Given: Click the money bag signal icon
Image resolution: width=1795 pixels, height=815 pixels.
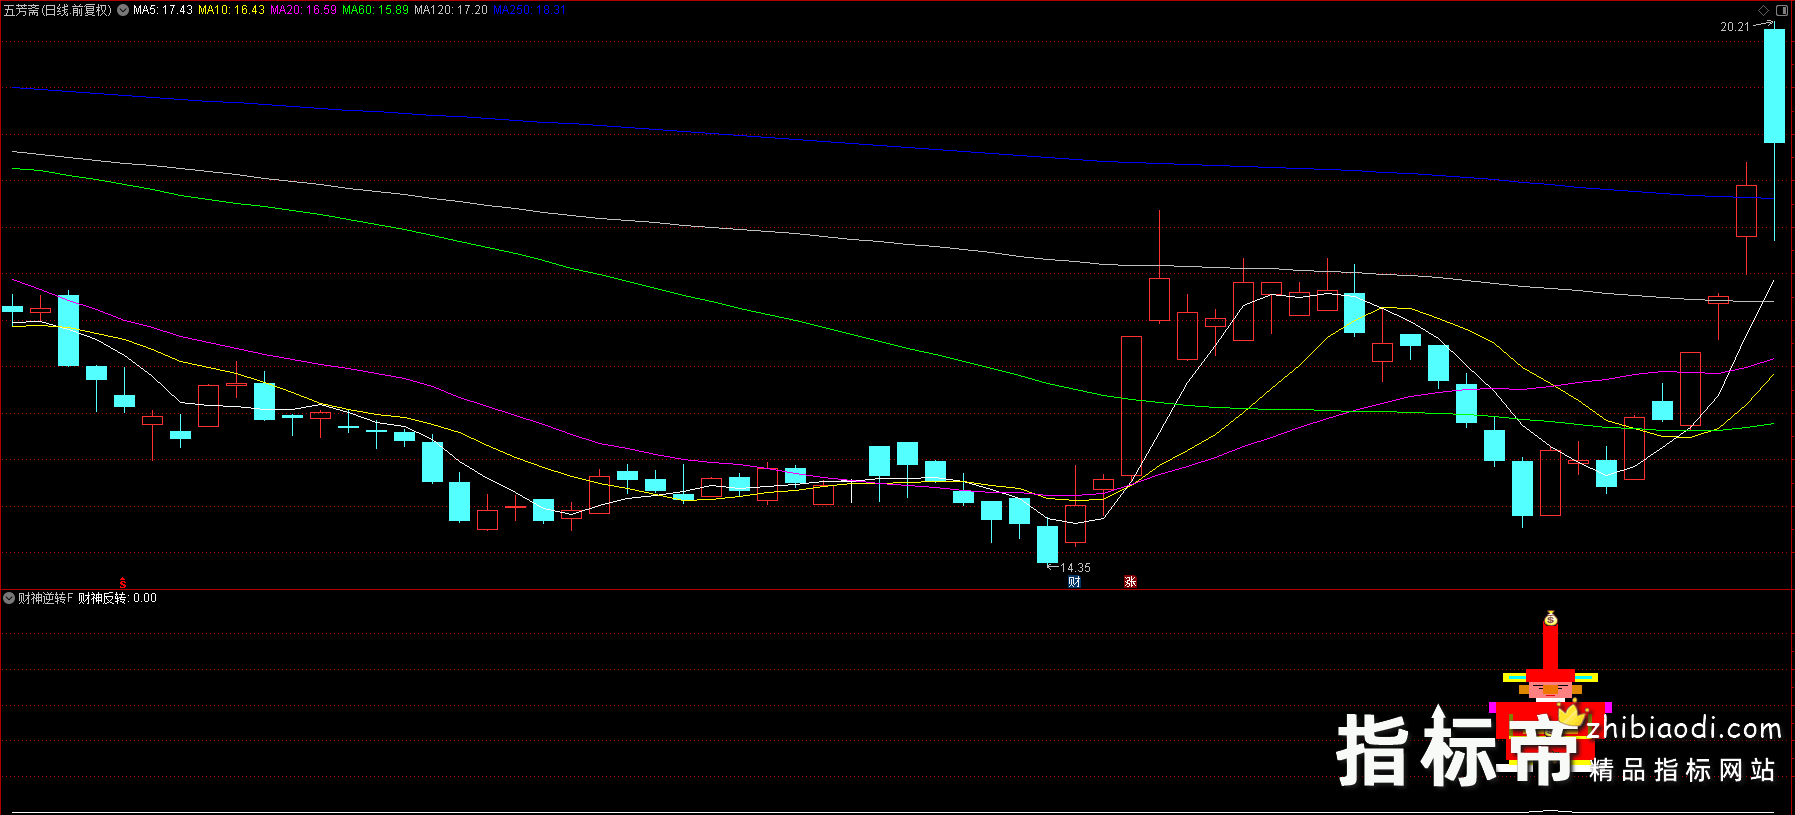Looking at the screenshot, I should tap(1550, 619).
